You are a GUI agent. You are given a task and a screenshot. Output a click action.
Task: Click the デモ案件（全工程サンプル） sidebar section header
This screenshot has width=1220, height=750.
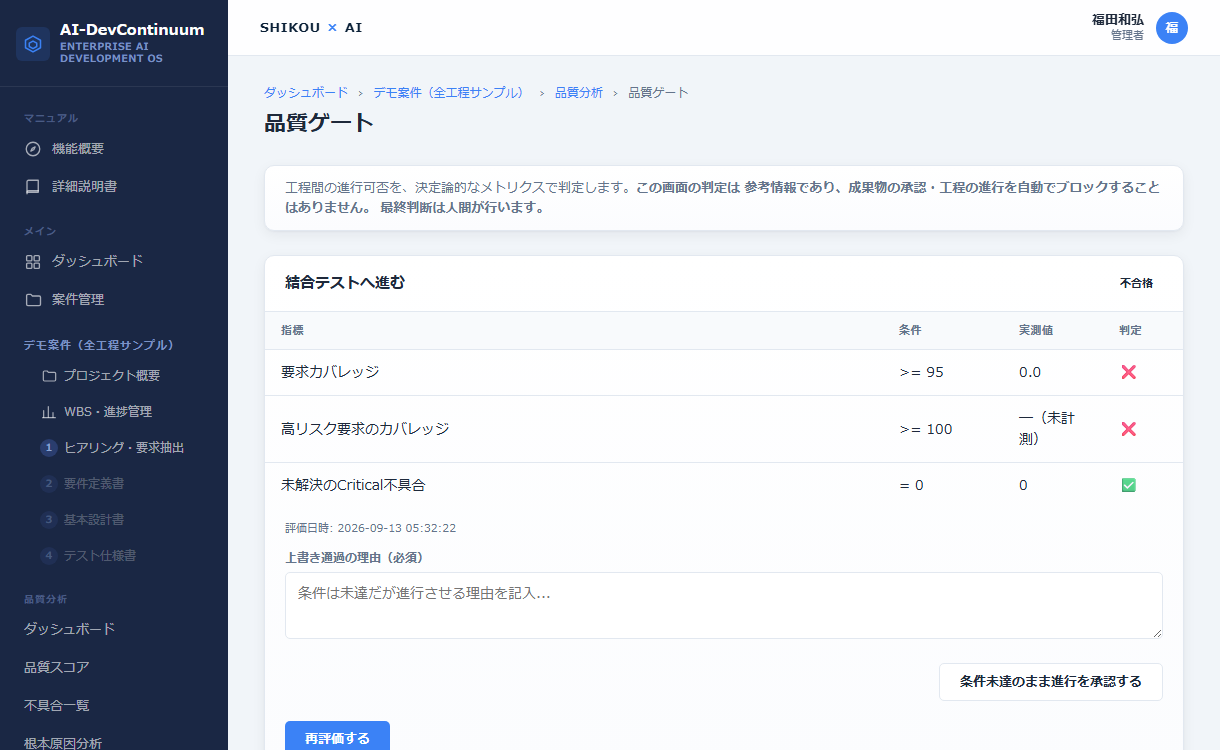pyautogui.click(x=99, y=345)
